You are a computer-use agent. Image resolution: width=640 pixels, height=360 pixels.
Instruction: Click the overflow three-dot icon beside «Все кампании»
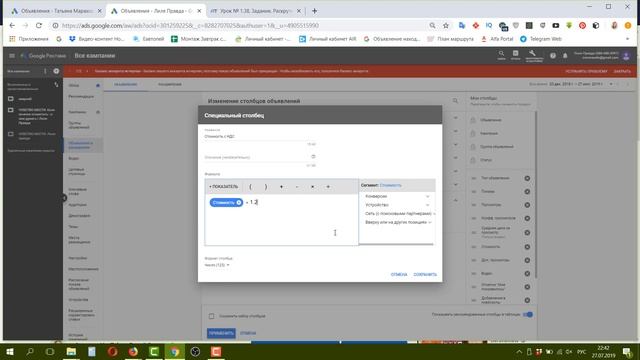coord(45,71)
